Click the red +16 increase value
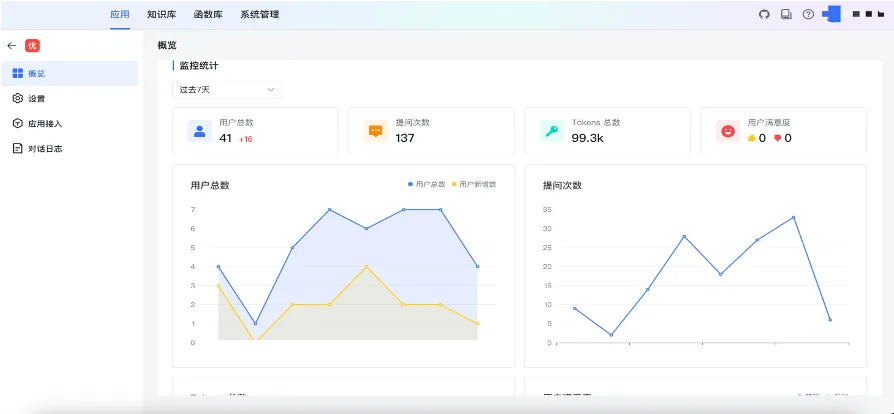 246,139
